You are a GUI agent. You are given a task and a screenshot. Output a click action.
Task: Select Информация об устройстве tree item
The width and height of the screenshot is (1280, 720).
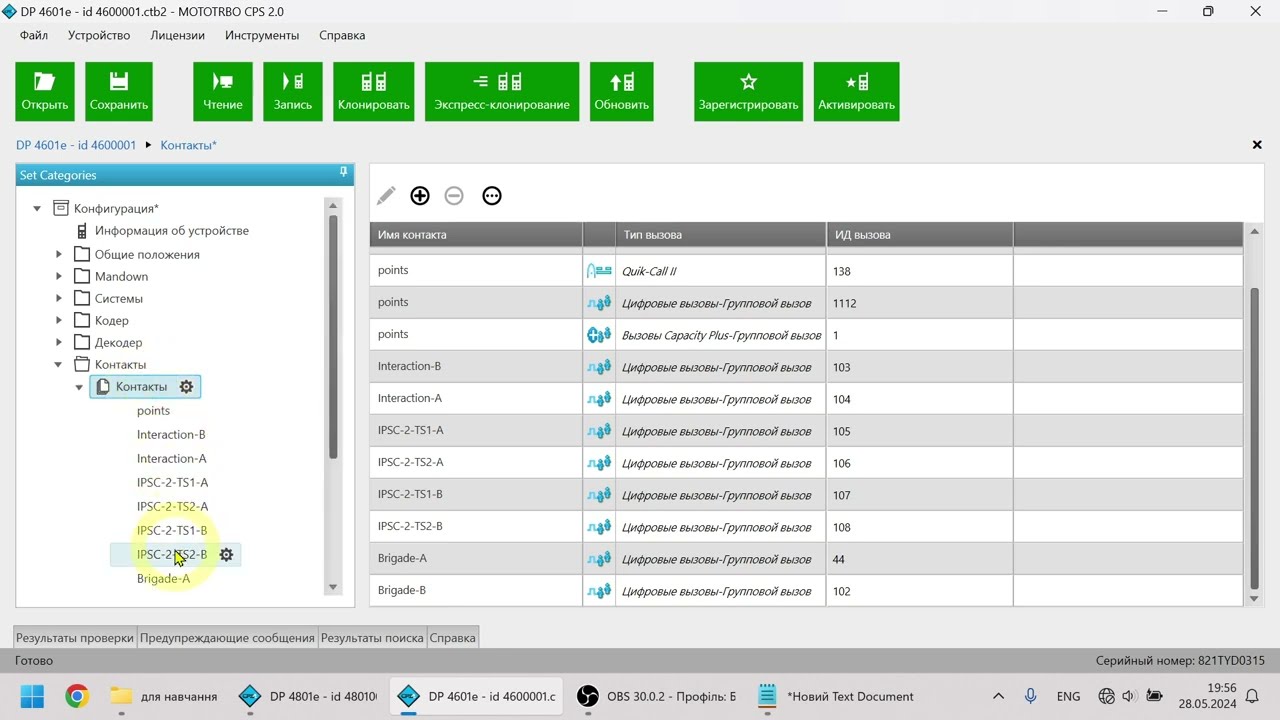172,231
